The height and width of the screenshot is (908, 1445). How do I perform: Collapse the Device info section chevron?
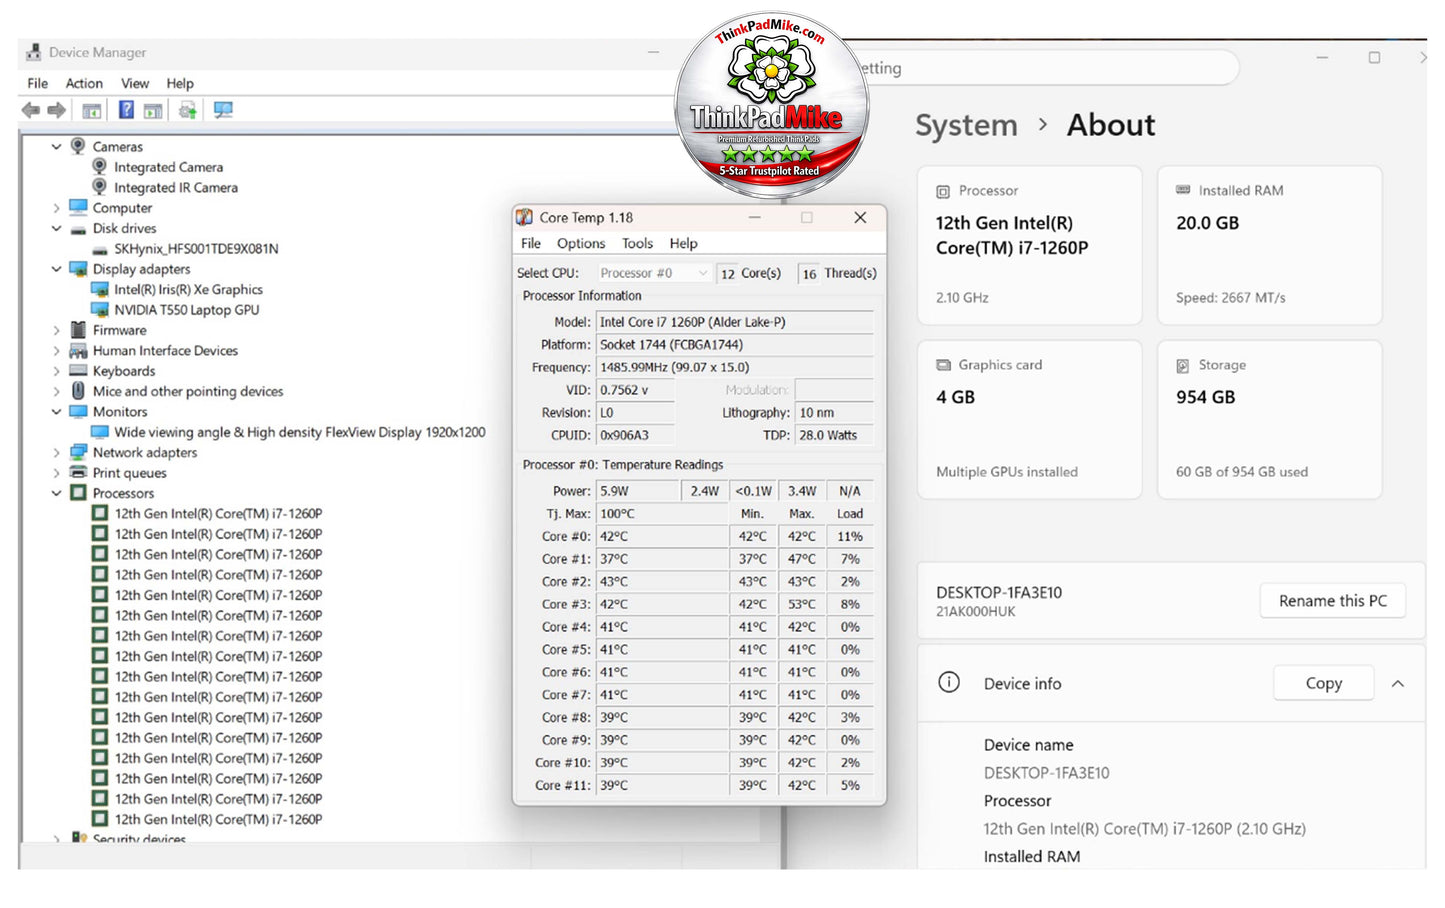click(x=1398, y=684)
